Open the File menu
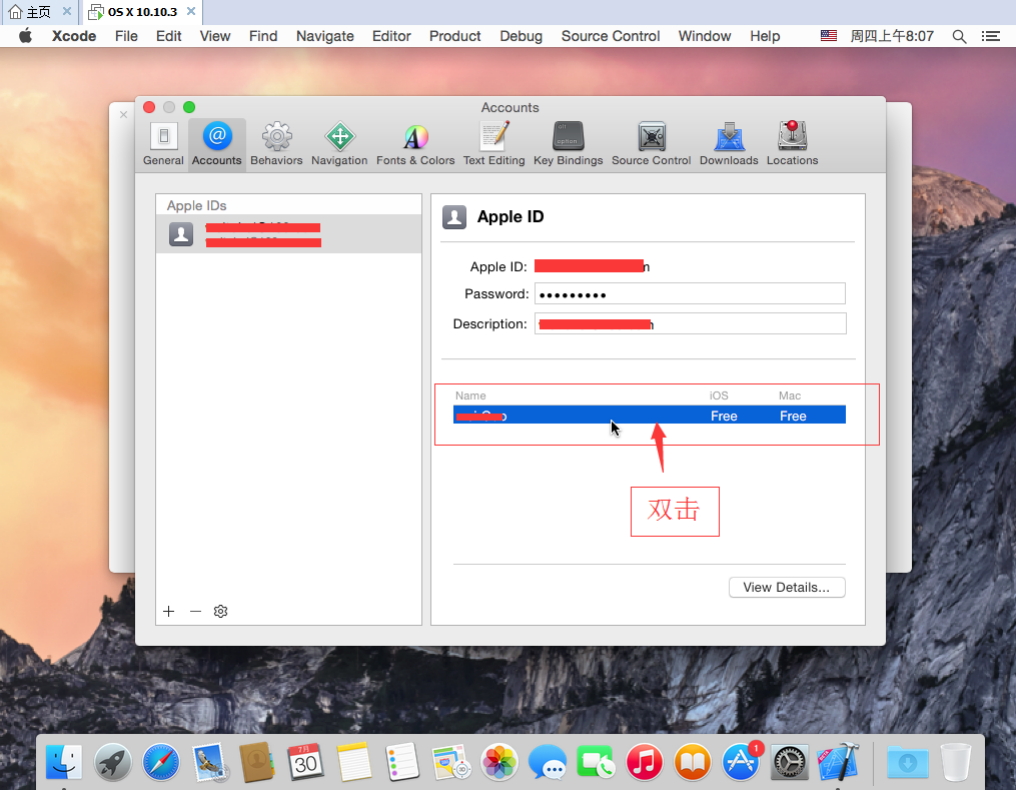Screen dimensions: 1016x790 point(126,36)
